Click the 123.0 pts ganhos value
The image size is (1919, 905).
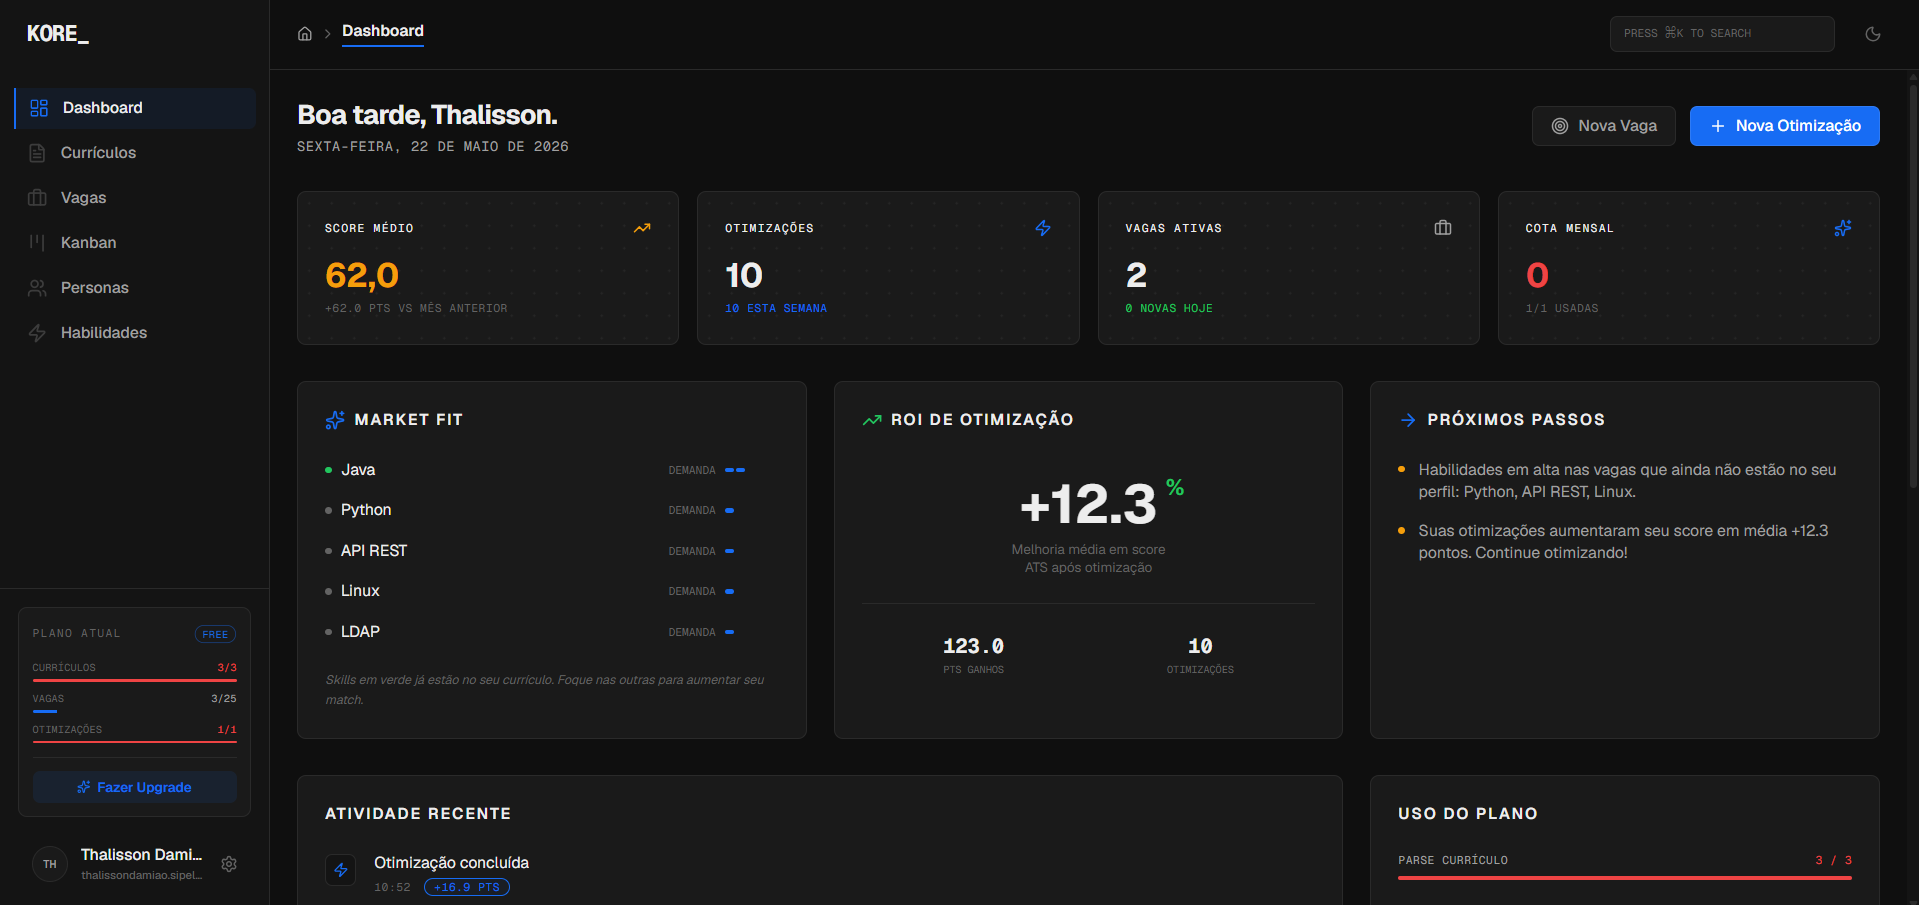coord(973,647)
